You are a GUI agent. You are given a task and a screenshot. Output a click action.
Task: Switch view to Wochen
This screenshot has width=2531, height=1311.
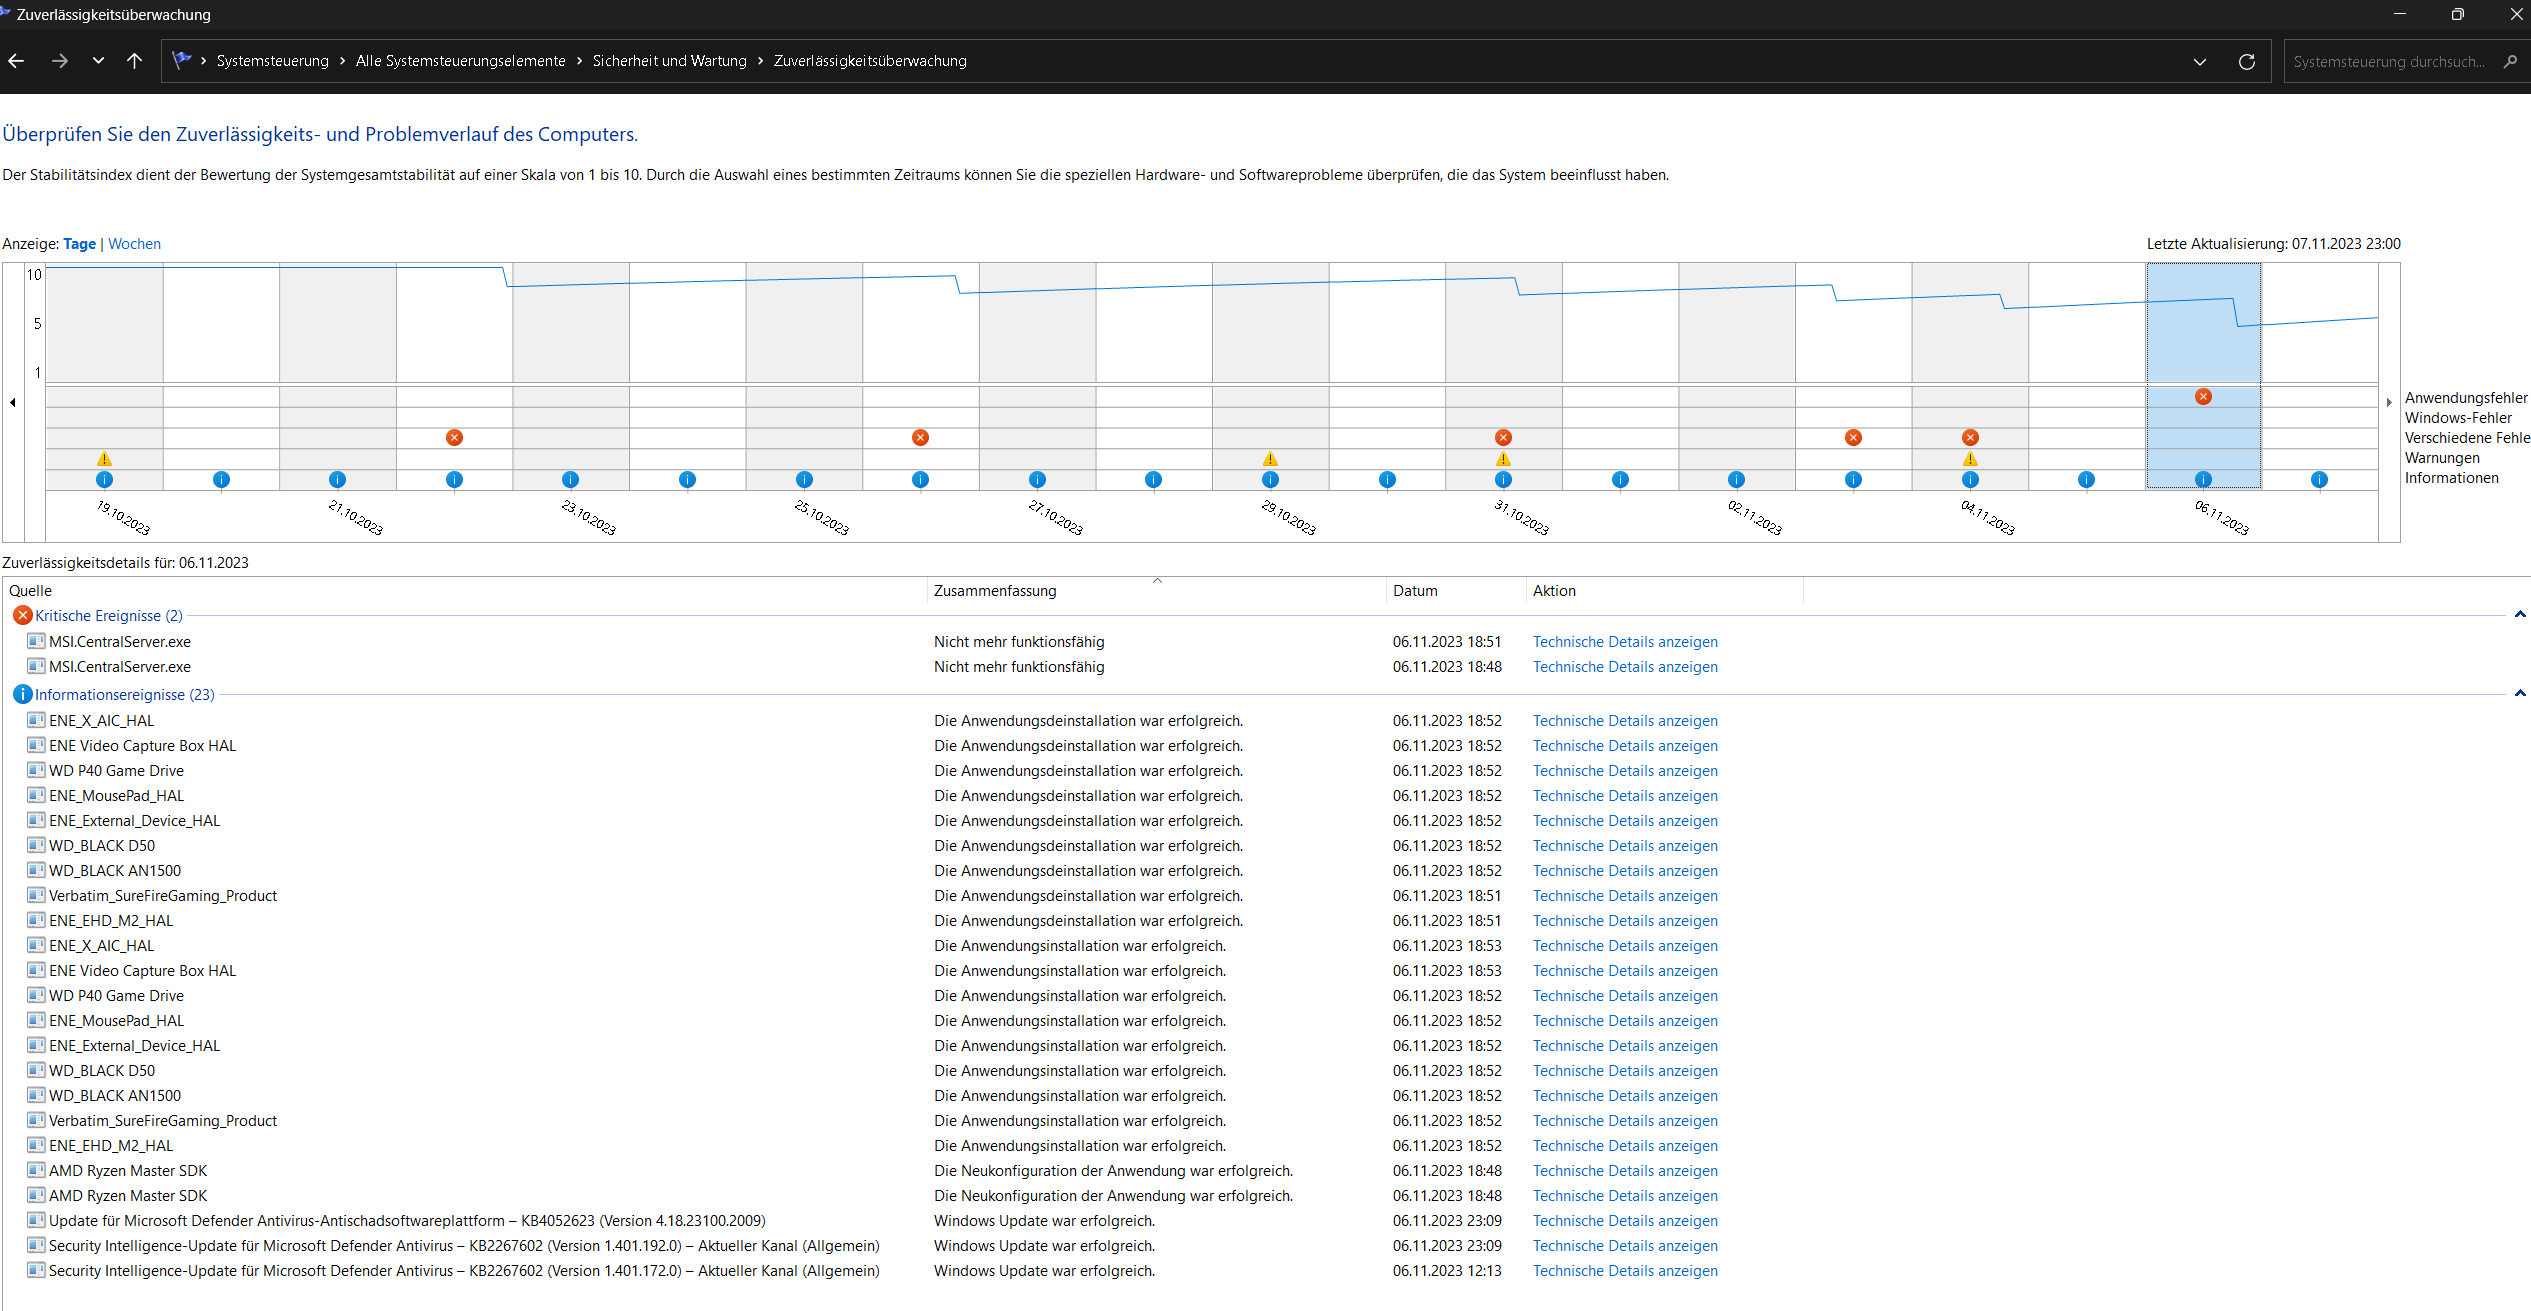tap(134, 244)
